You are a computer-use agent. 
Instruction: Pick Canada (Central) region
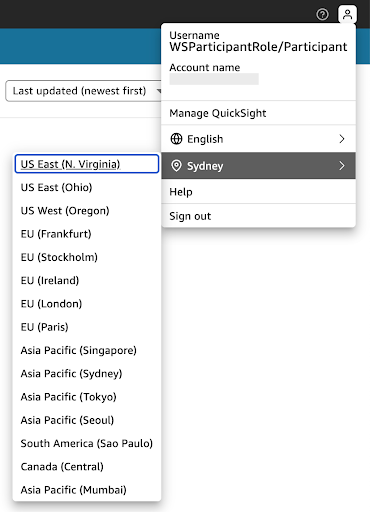click(87, 466)
